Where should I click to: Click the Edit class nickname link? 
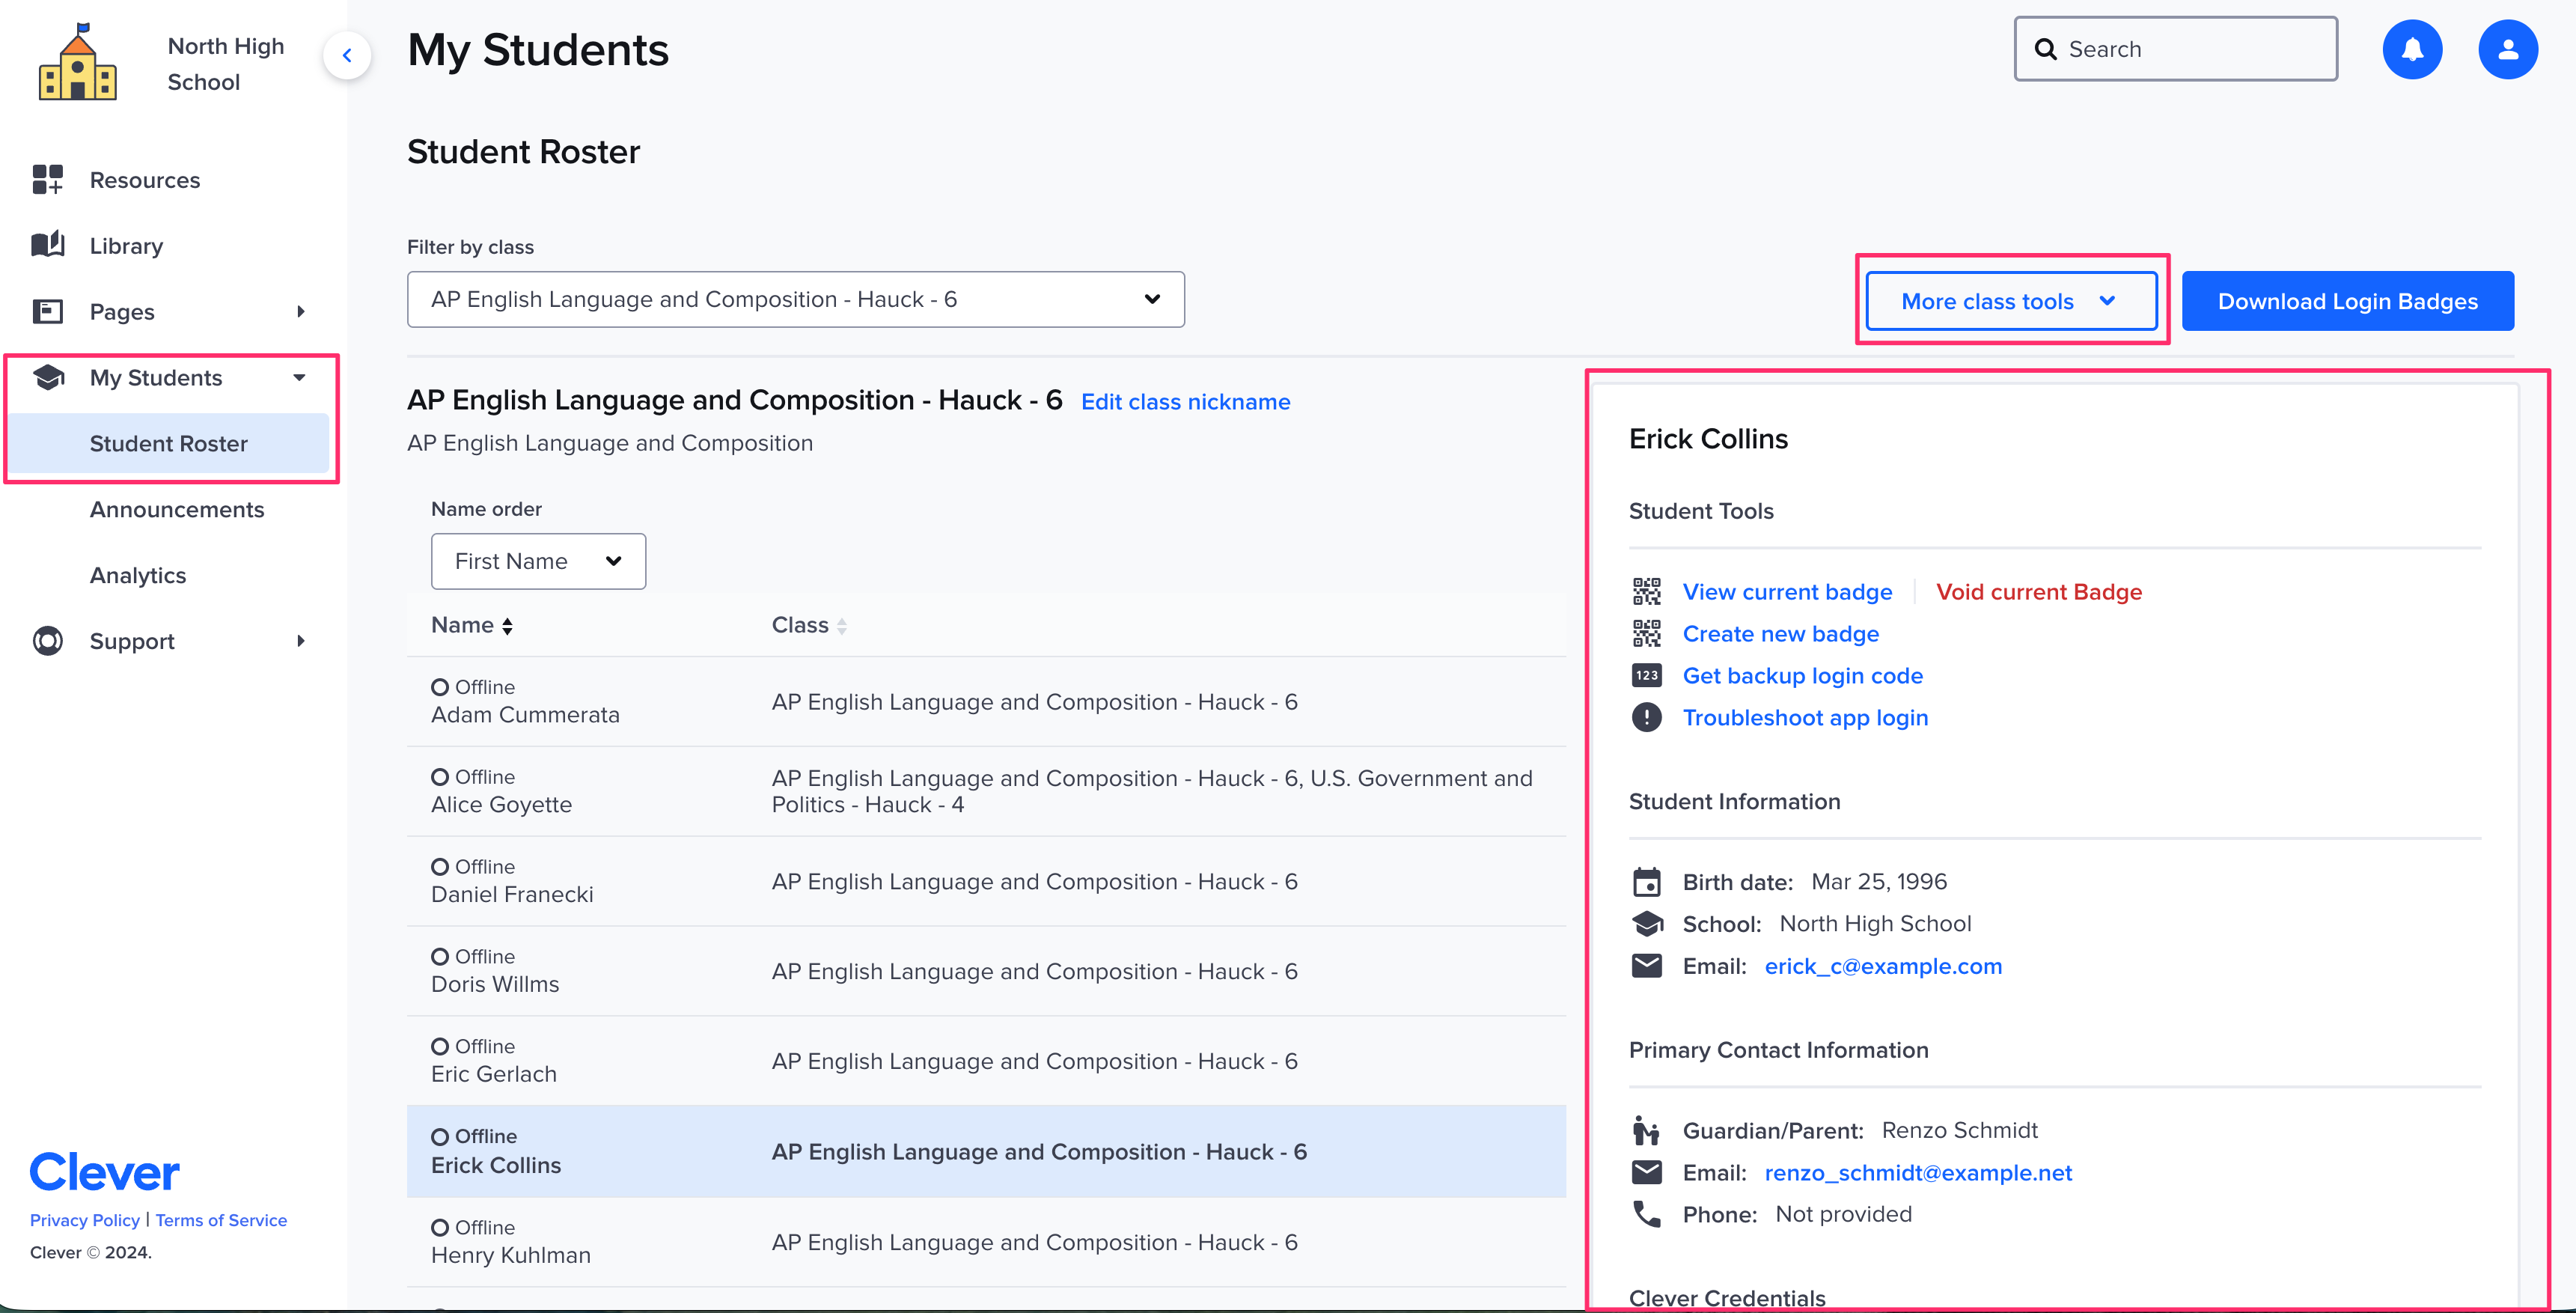coord(1185,402)
